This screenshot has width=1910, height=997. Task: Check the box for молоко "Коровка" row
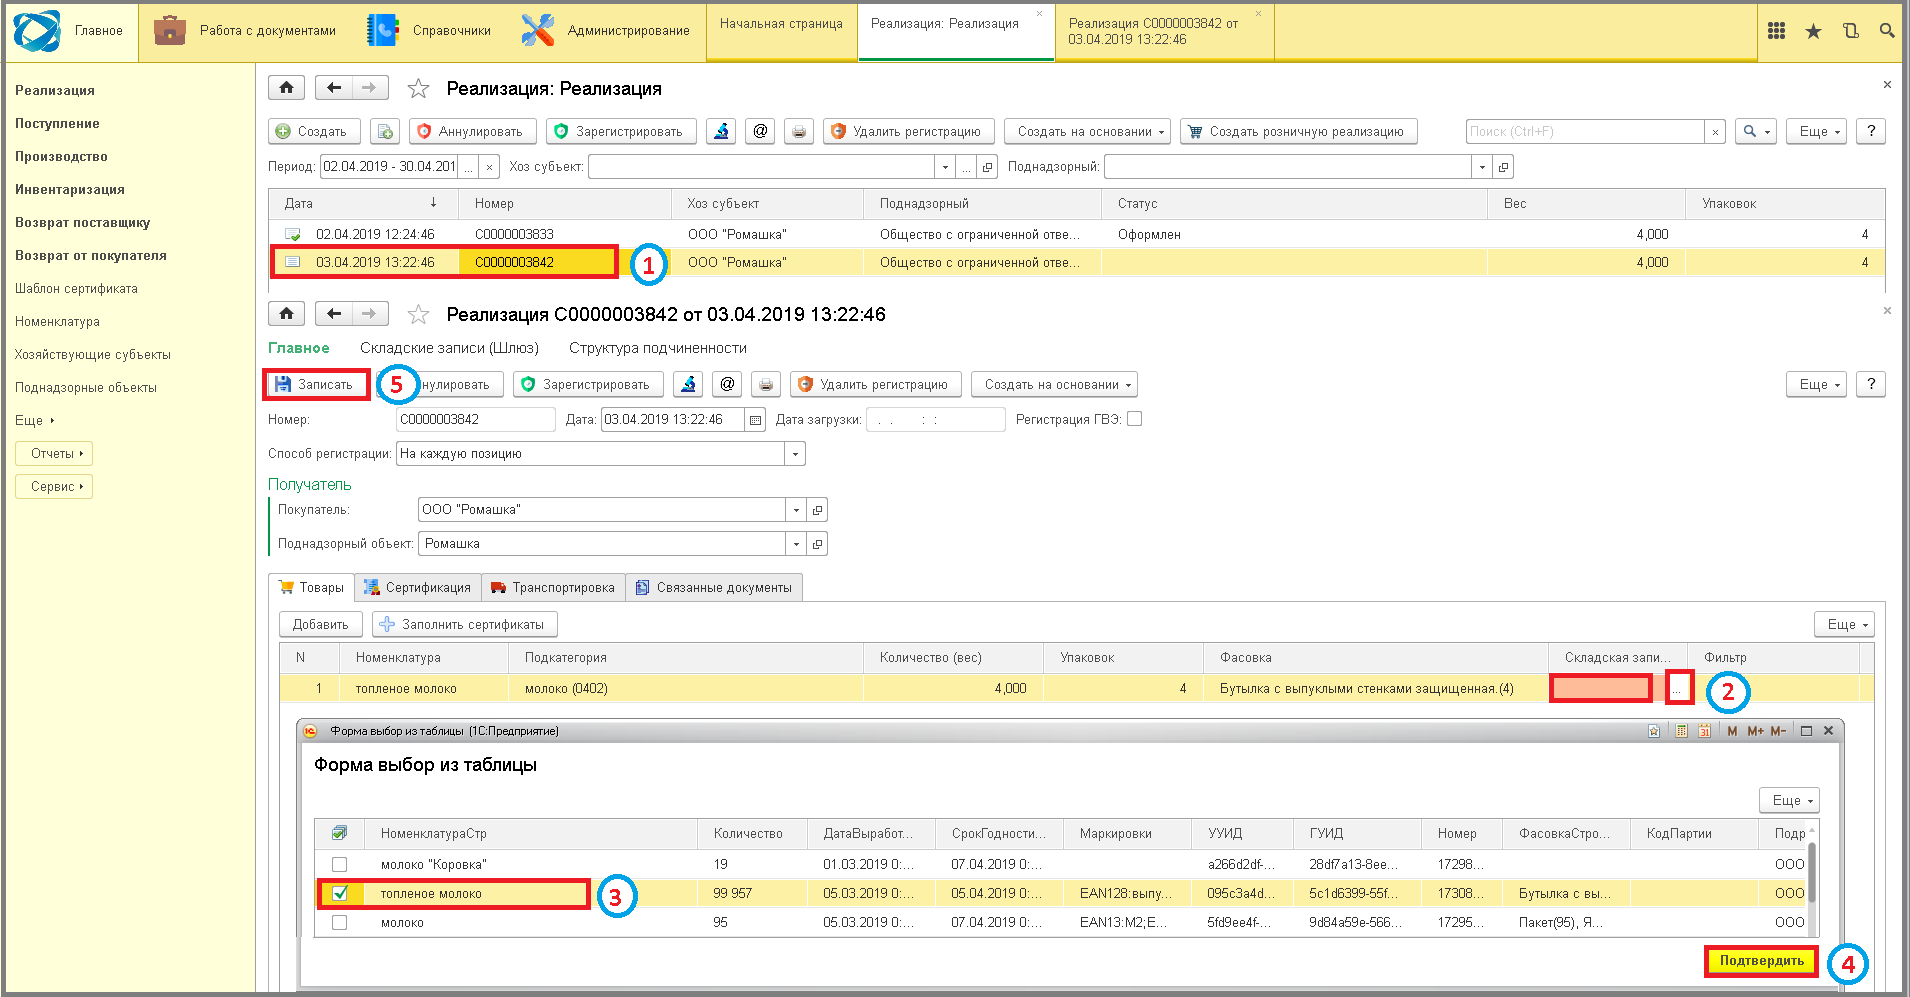click(339, 864)
